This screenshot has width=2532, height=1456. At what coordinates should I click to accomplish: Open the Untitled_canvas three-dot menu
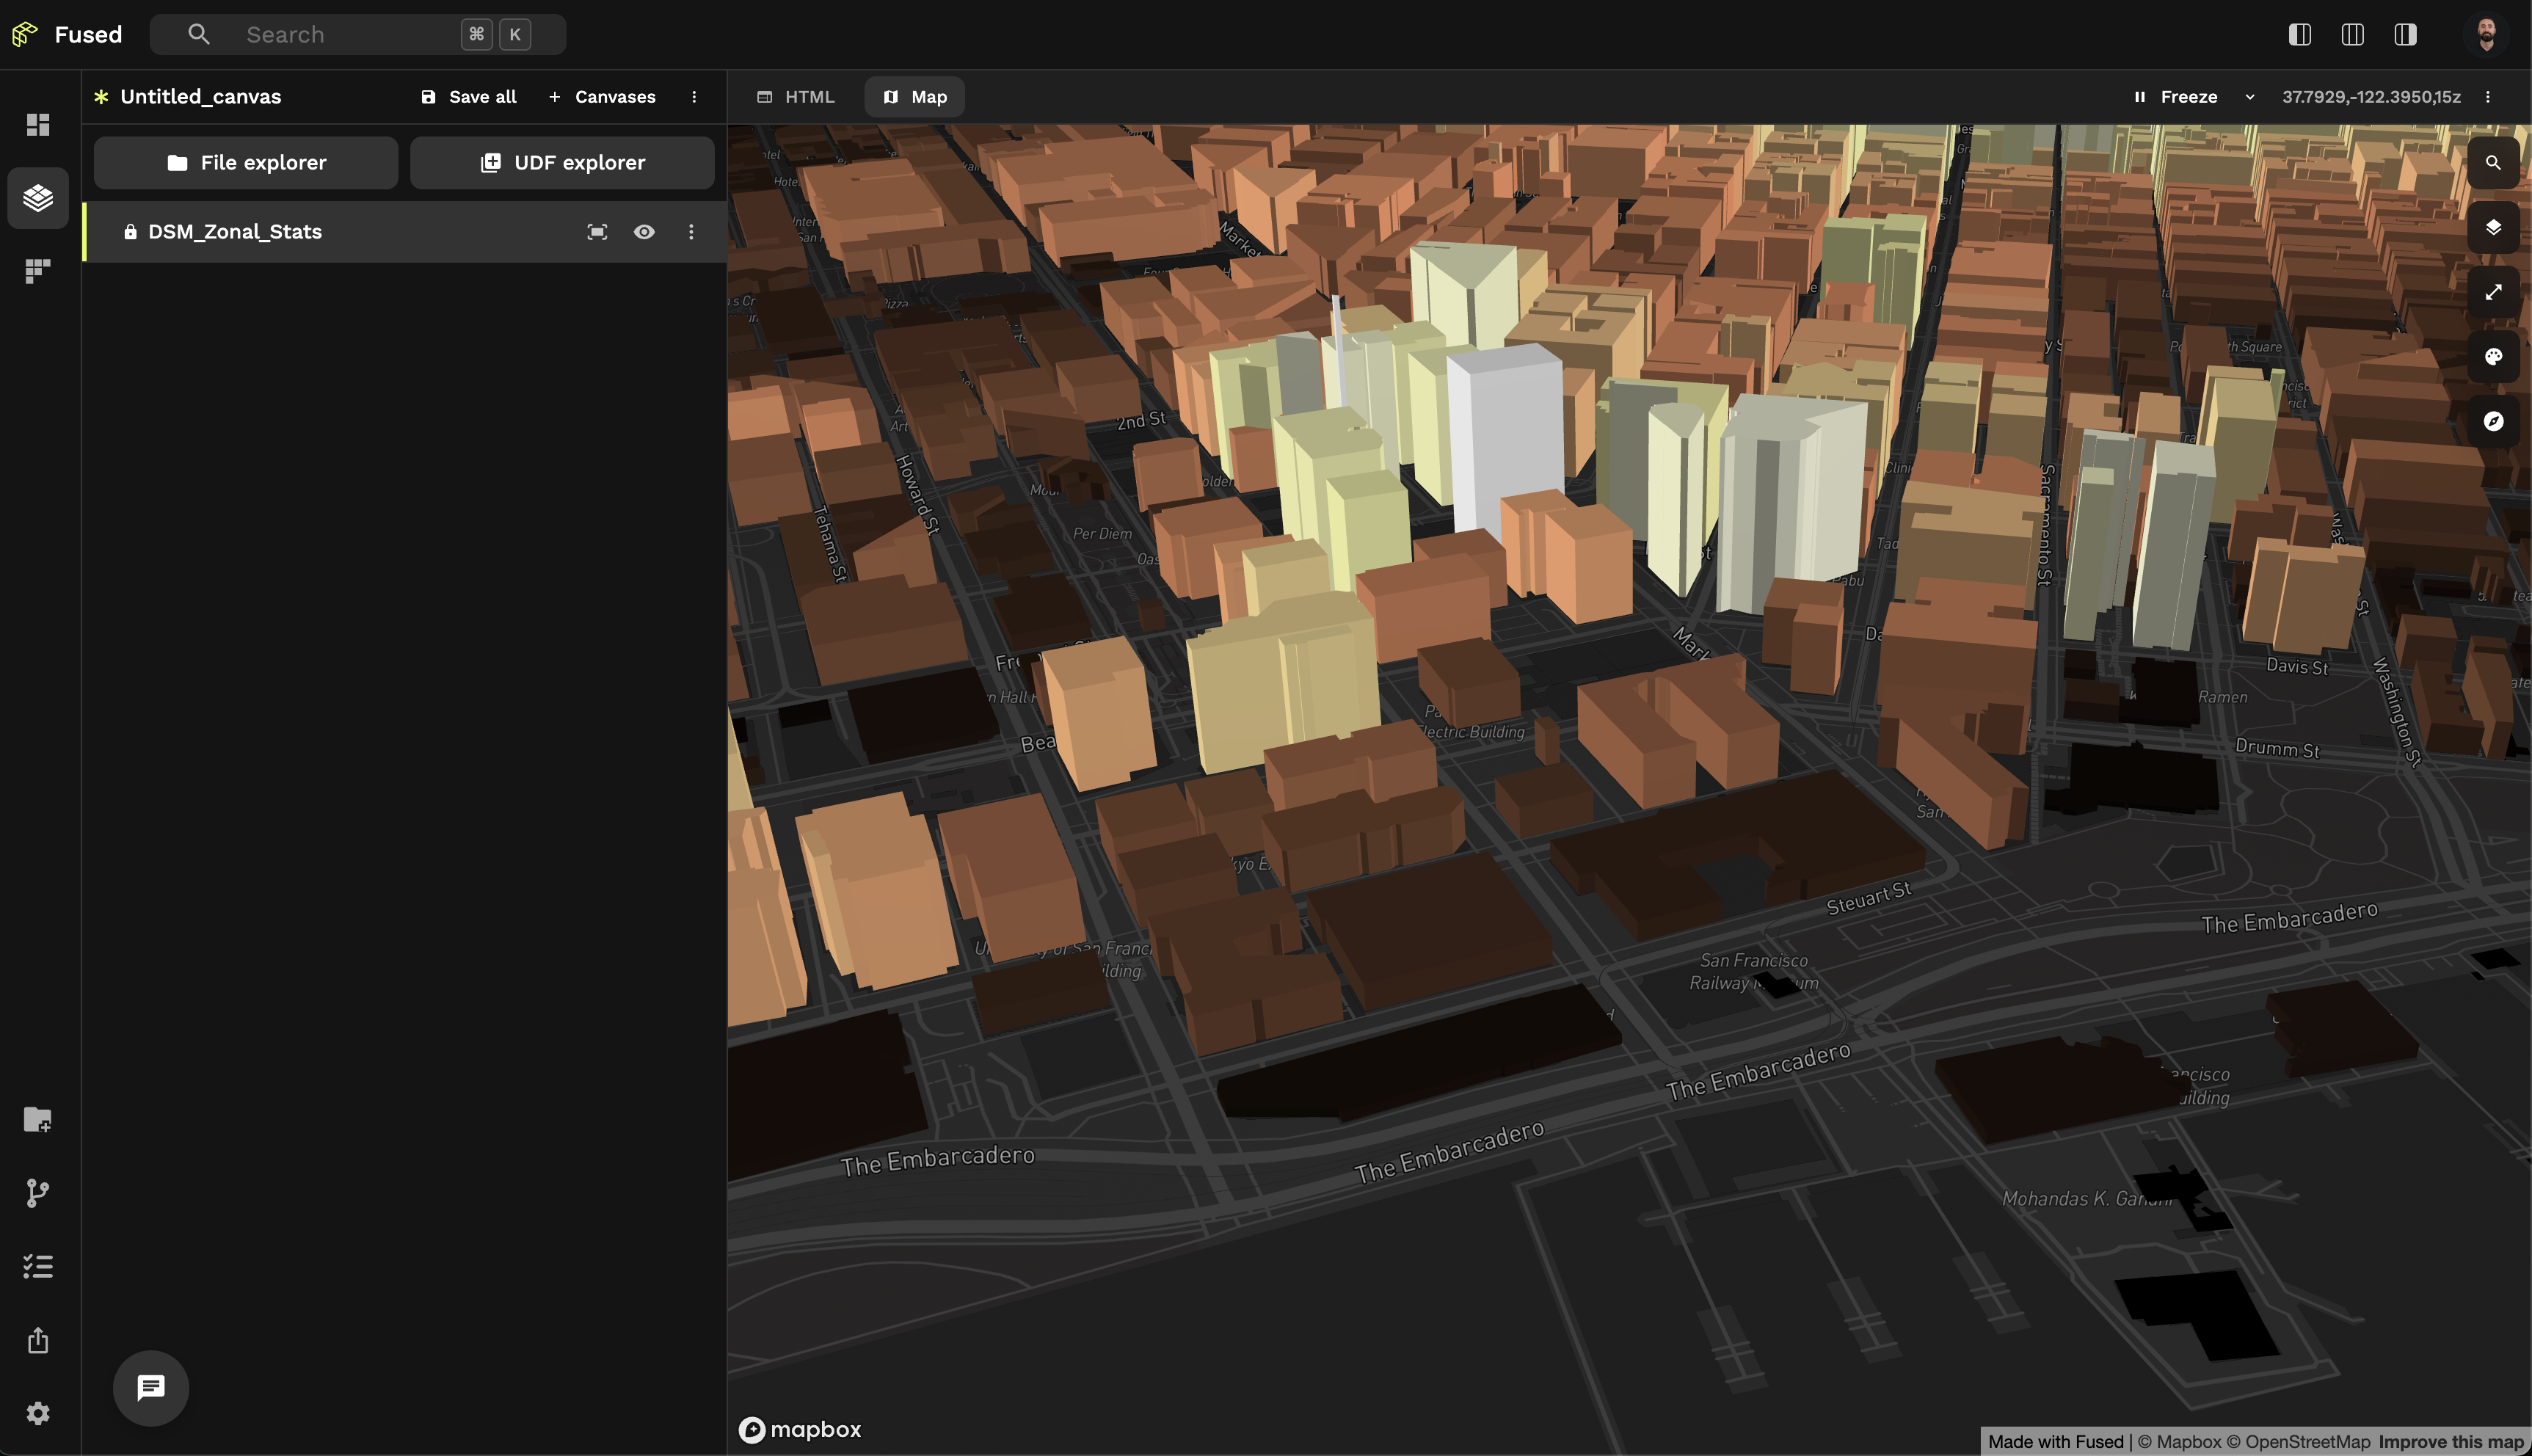[x=694, y=97]
